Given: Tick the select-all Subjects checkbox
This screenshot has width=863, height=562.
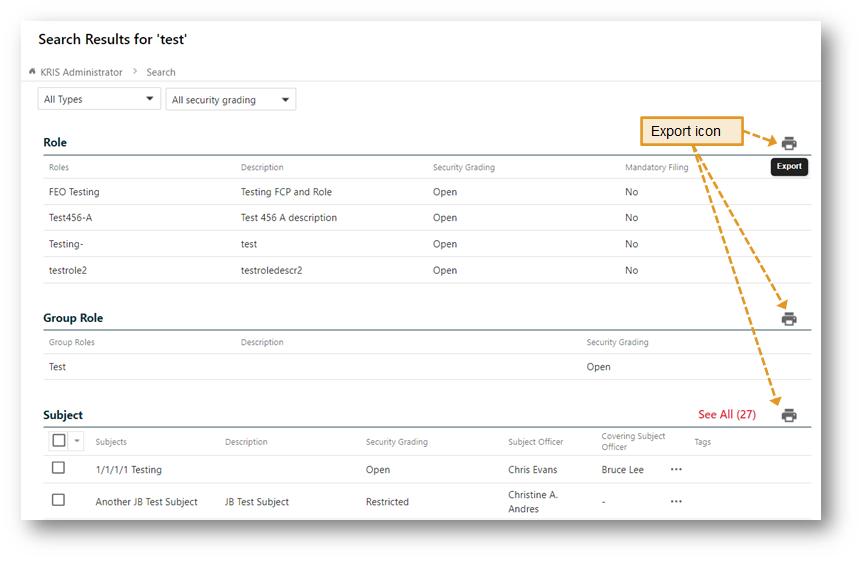Looking at the screenshot, I should click(x=59, y=440).
